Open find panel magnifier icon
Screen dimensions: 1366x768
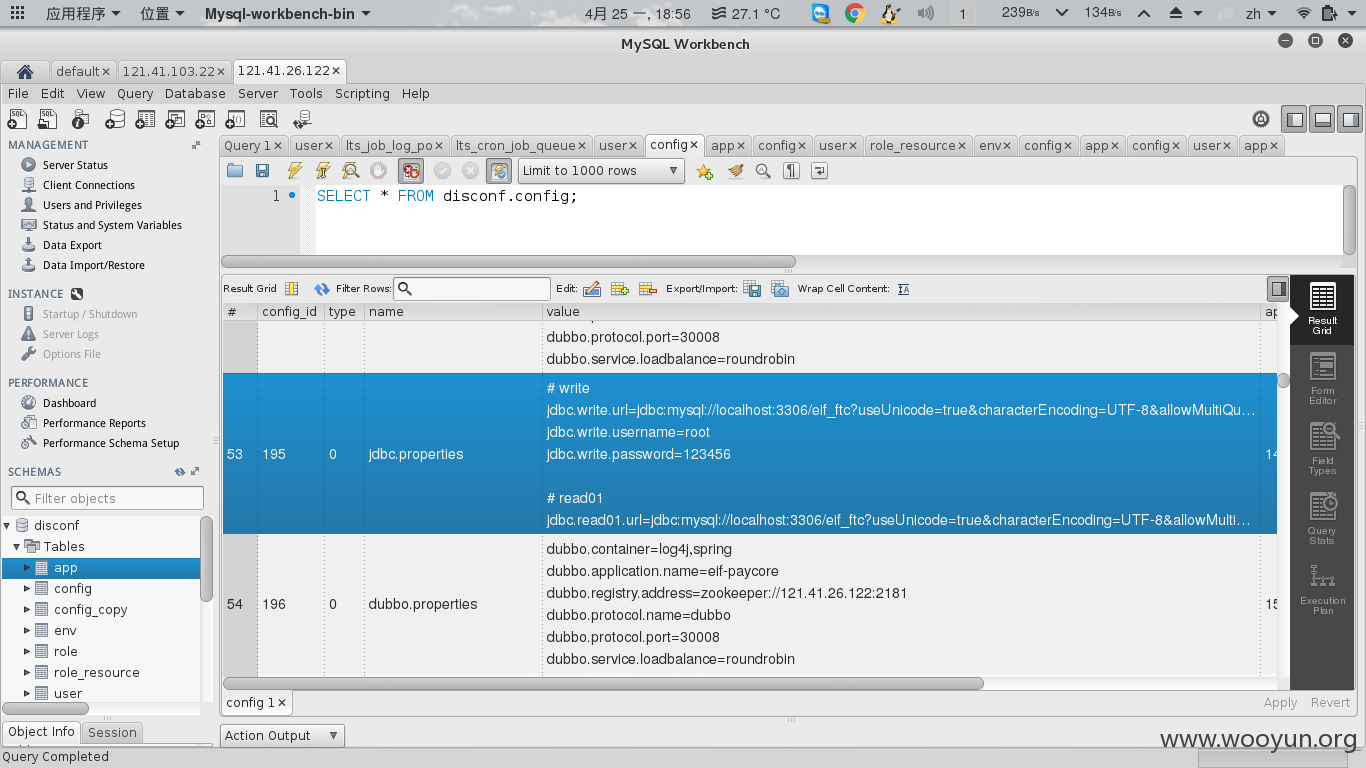[x=763, y=171]
